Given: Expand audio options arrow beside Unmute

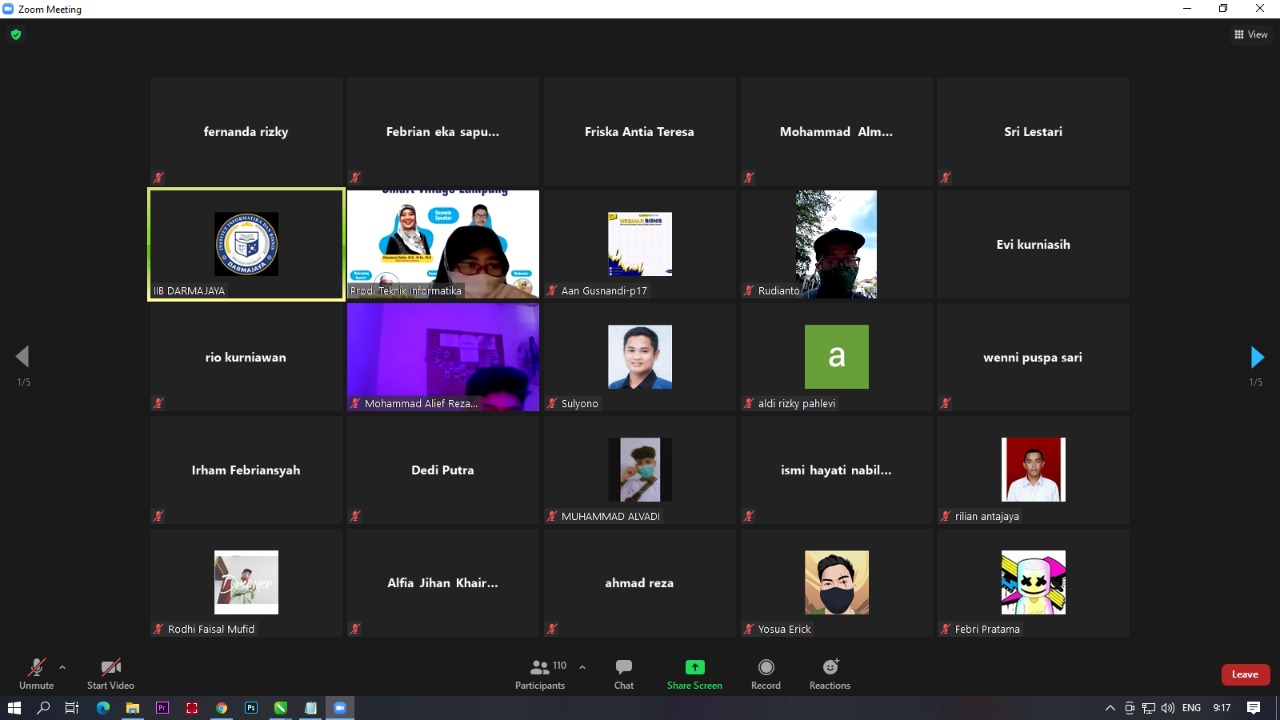Looking at the screenshot, I should click(62, 667).
